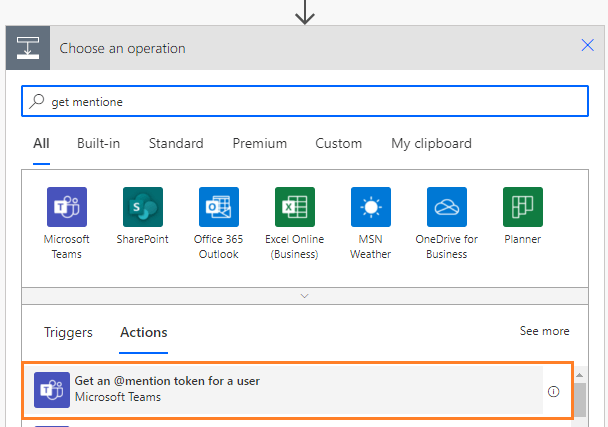
Task: Choose the Office 365 Outlook connector
Action: click(x=219, y=207)
